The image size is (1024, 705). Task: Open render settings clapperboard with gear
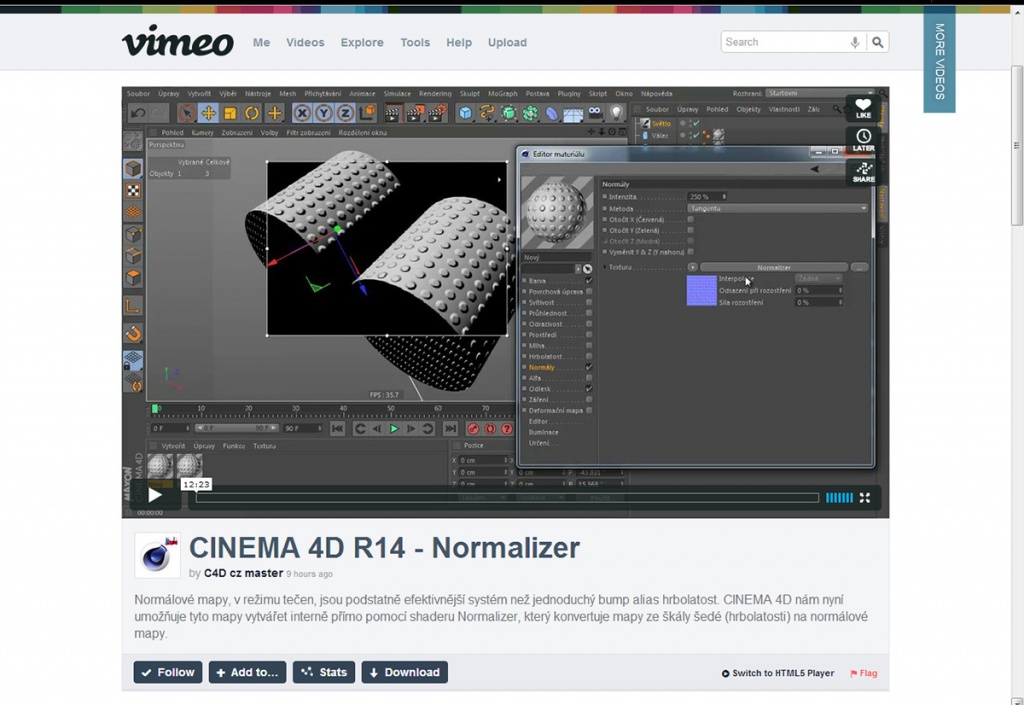437,114
